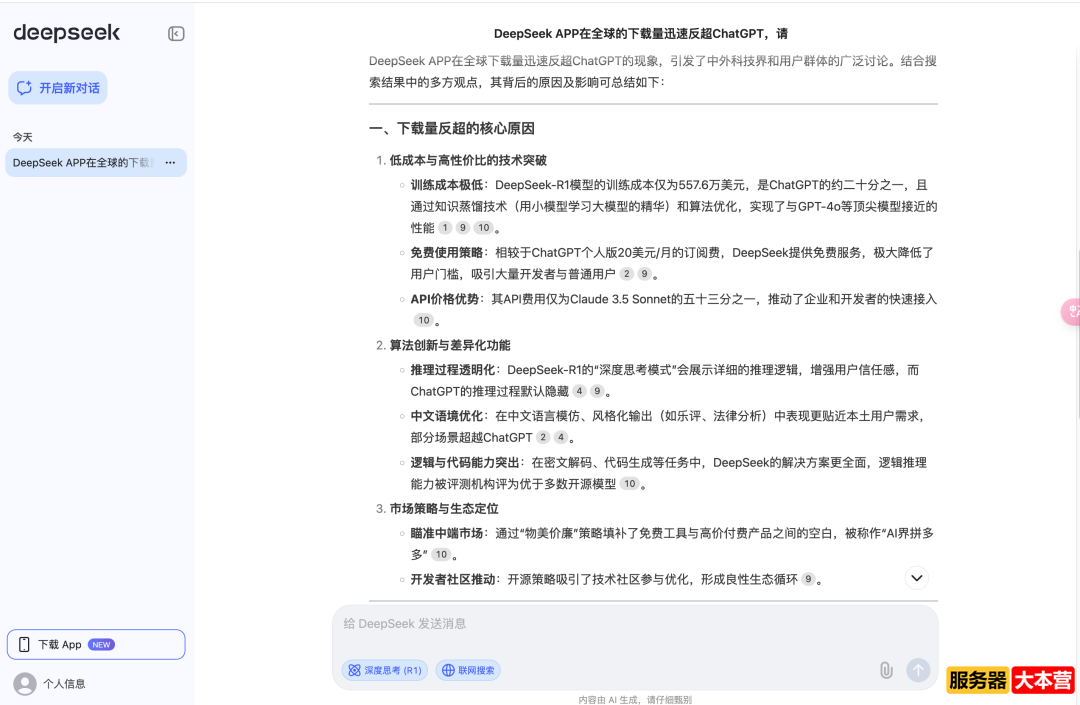Screen dimensions: 1080x705
Task: Click the heading 一、下载量反超的核心原因
Action: pos(452,129)
